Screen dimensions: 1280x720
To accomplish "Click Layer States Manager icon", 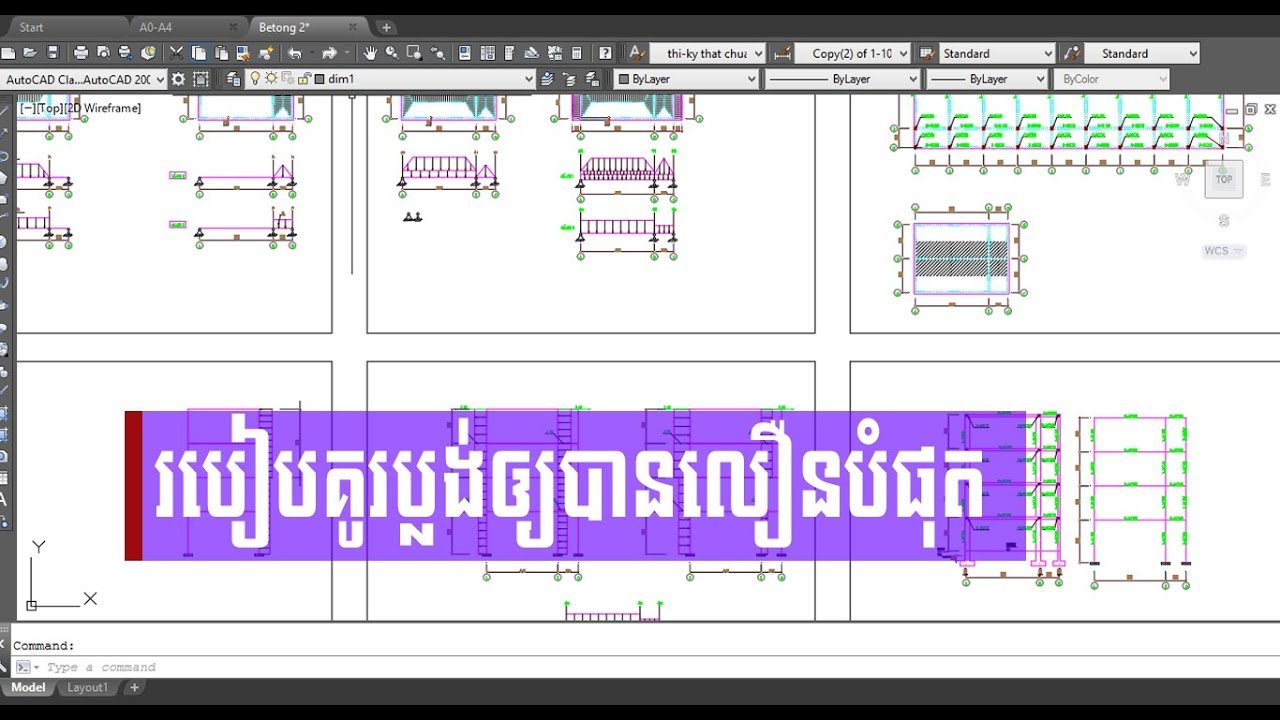I will (x=592, y=79).
